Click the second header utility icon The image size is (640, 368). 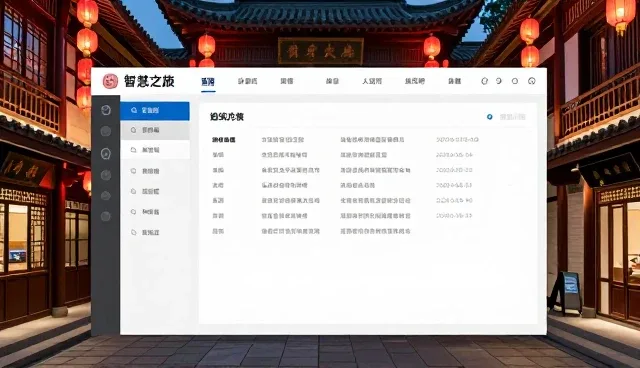[x=499, y=81]
